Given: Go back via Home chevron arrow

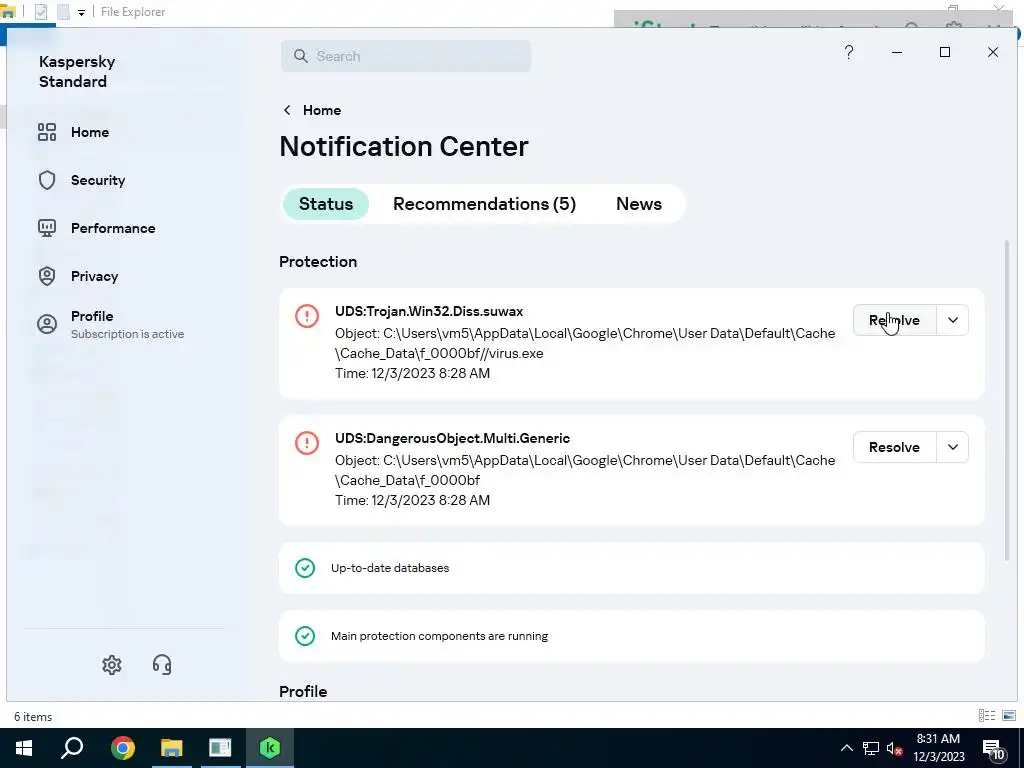Looking at the screenshot, I should (x=287, y=110).
